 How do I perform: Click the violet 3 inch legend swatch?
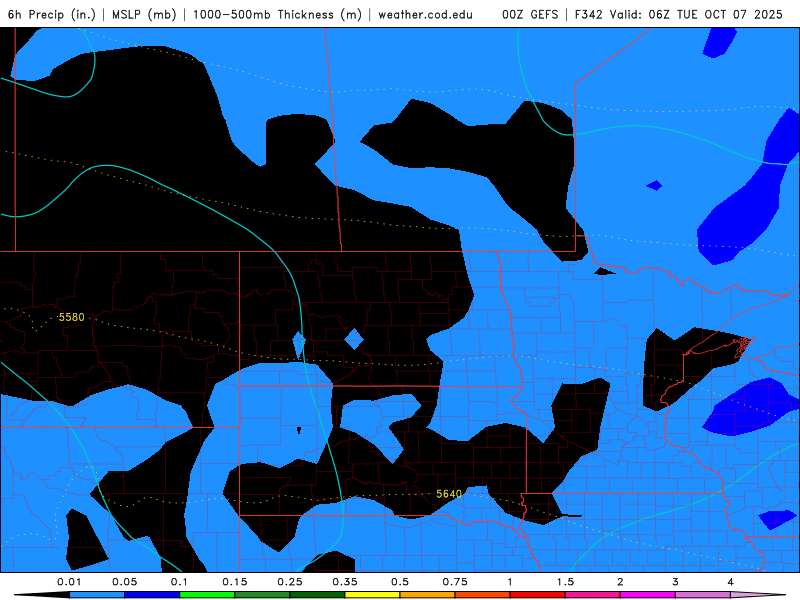703,595
